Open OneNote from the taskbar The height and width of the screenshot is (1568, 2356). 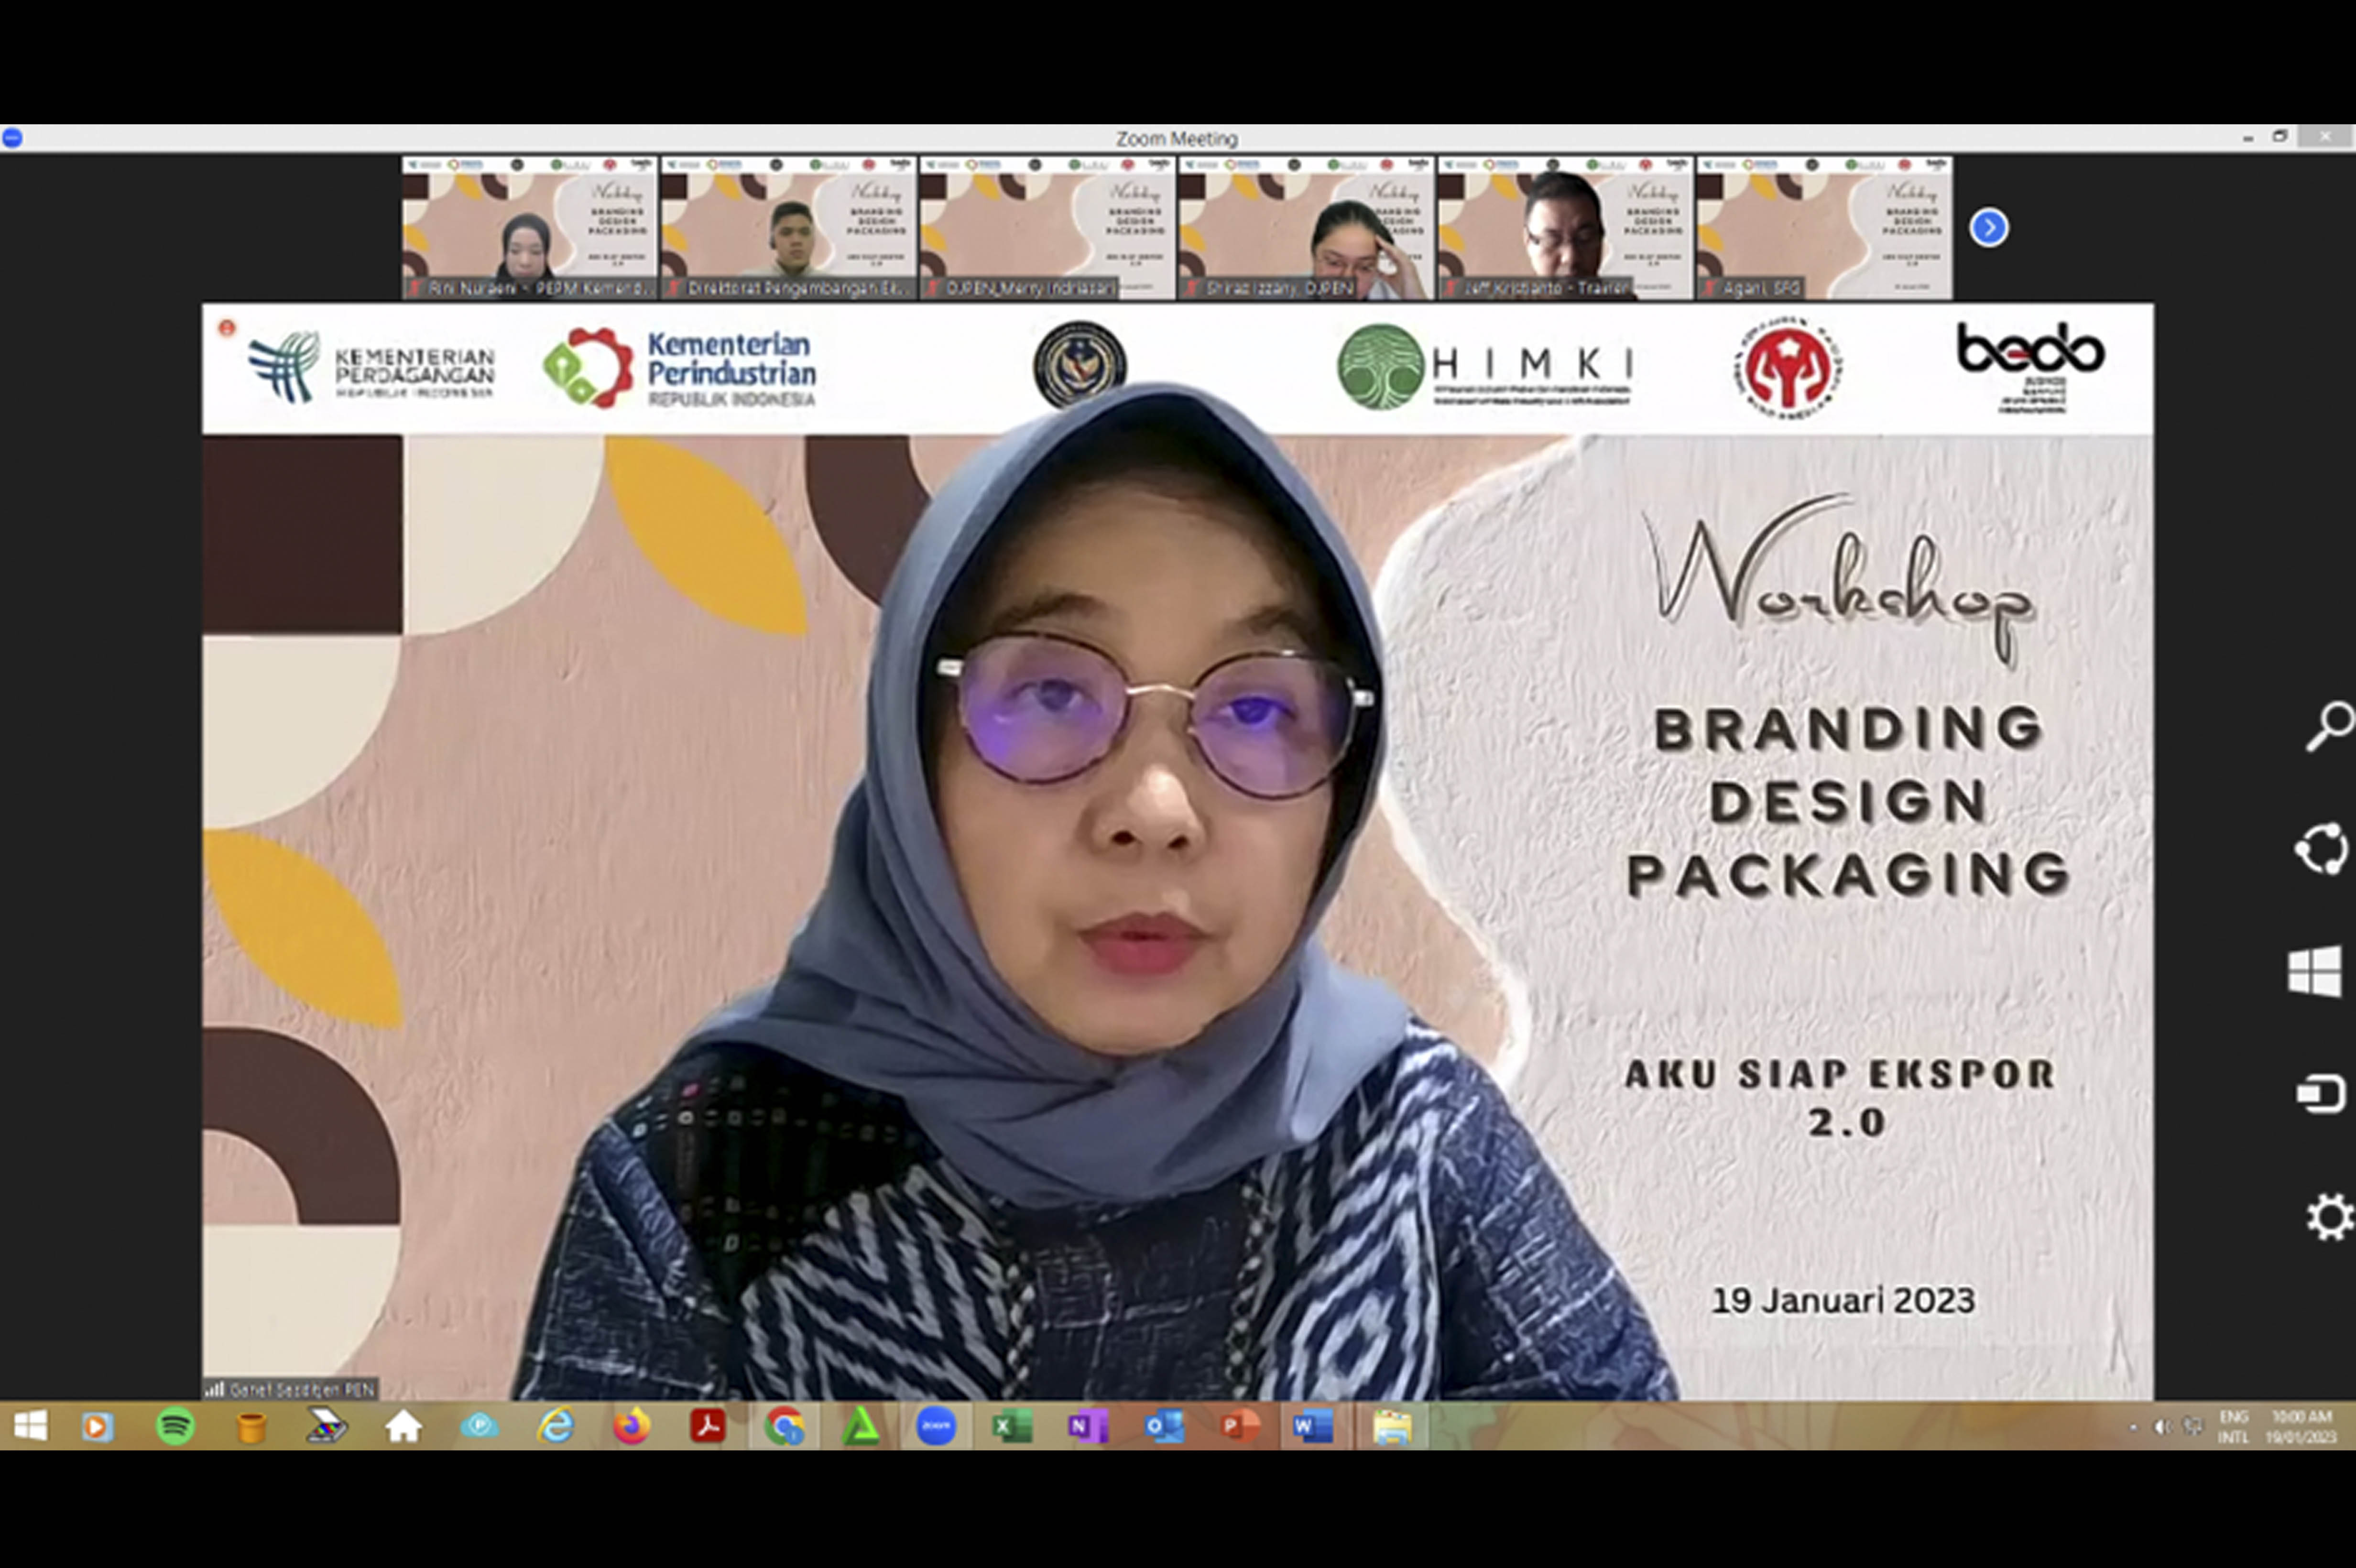coord(1087,1426)
